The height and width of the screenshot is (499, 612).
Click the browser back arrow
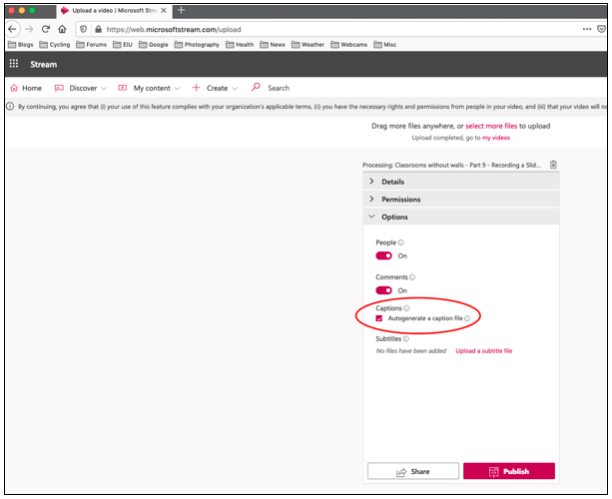pos(12,29)
